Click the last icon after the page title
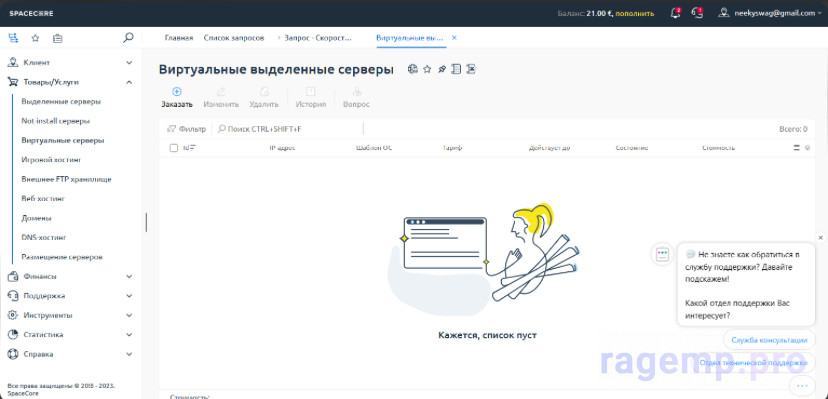The width and height of the screenshot is (828, 399). tap(471, 69)
